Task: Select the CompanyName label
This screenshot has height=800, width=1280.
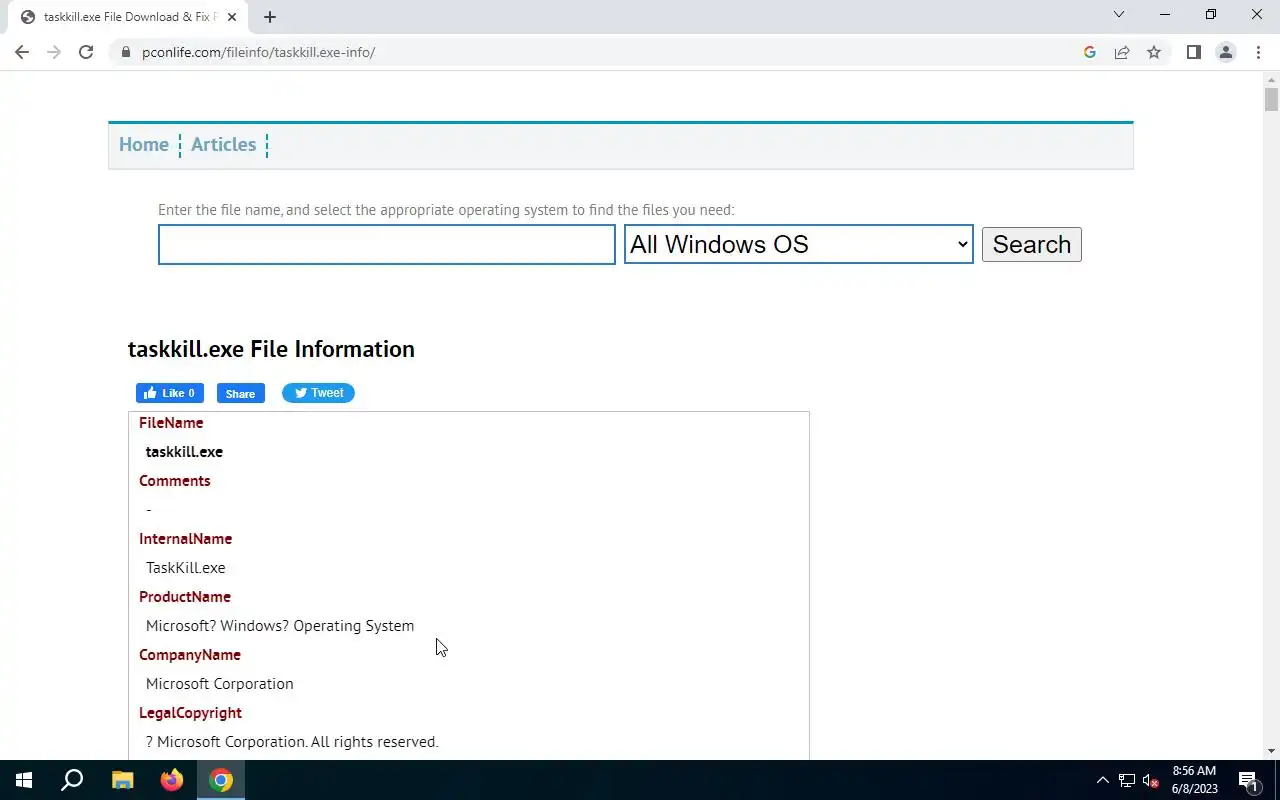Action: pyautogui.click(x=190, y=655)
